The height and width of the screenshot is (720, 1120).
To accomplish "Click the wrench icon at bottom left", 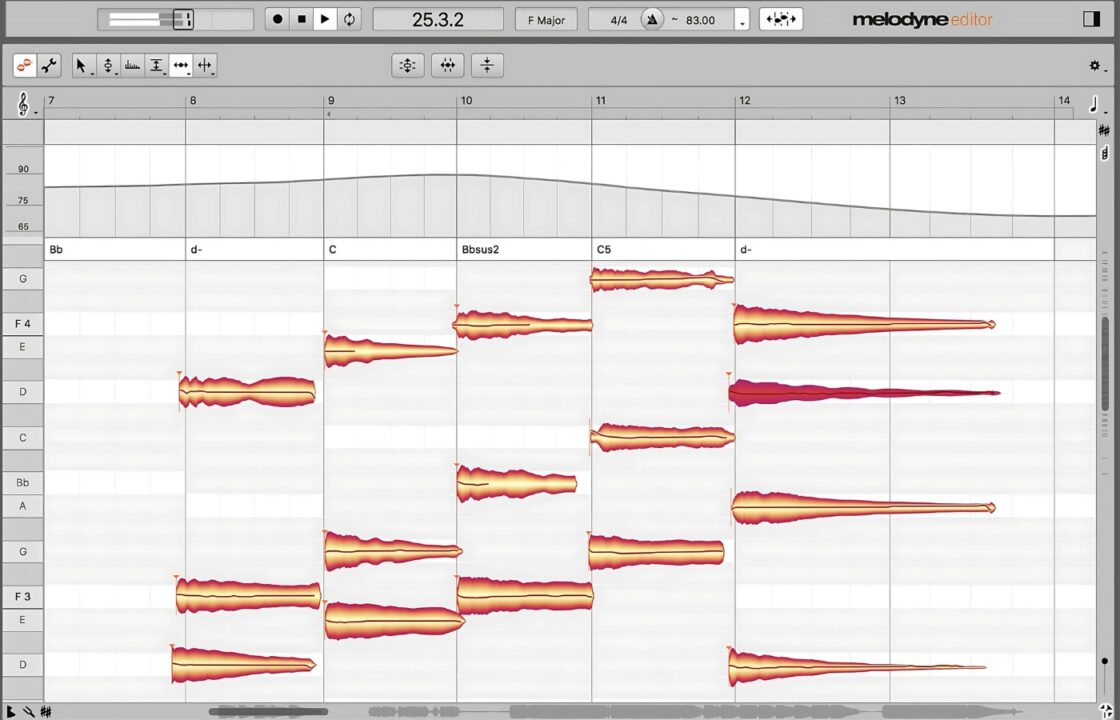I will [29, 711].
